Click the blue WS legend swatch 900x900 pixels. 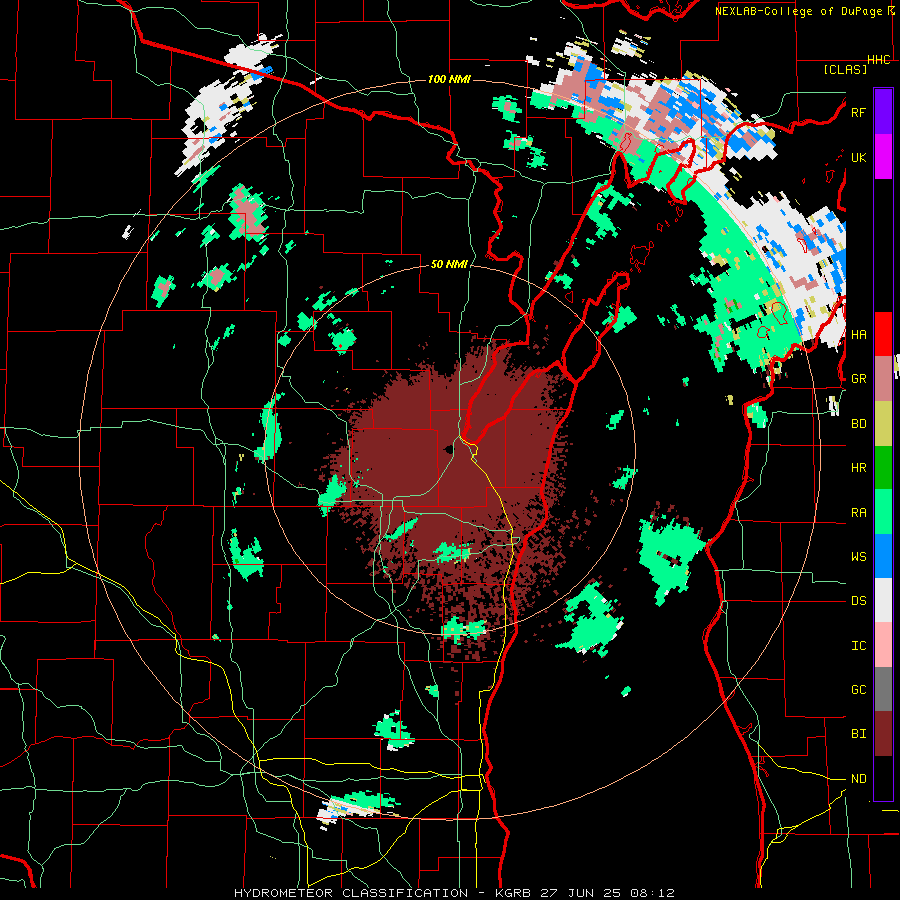(x=883, y=556)
